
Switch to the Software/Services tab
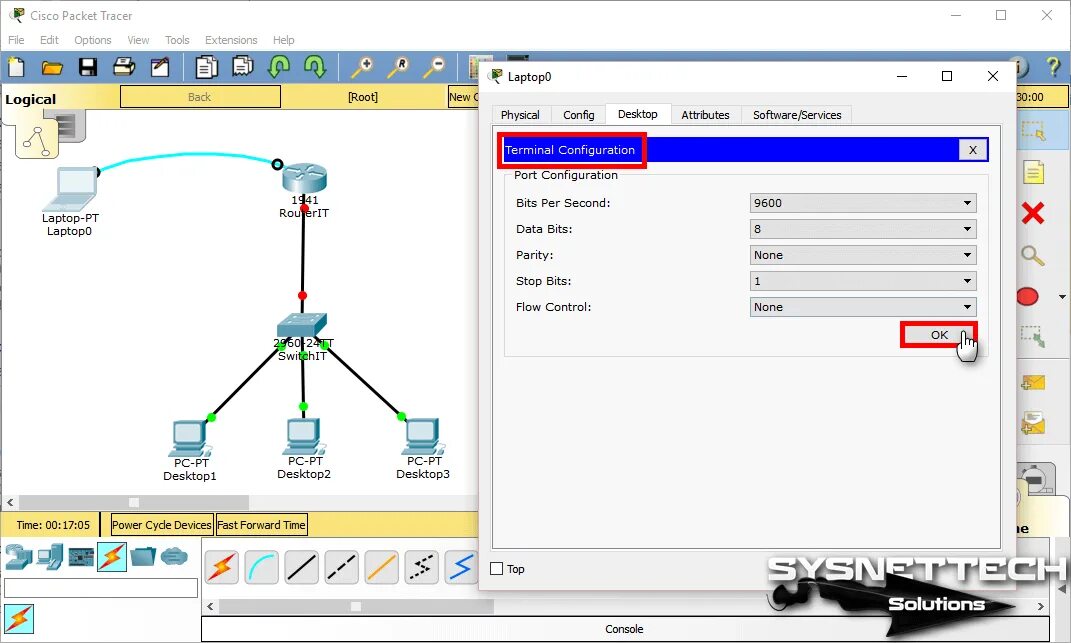click(797, 115)
